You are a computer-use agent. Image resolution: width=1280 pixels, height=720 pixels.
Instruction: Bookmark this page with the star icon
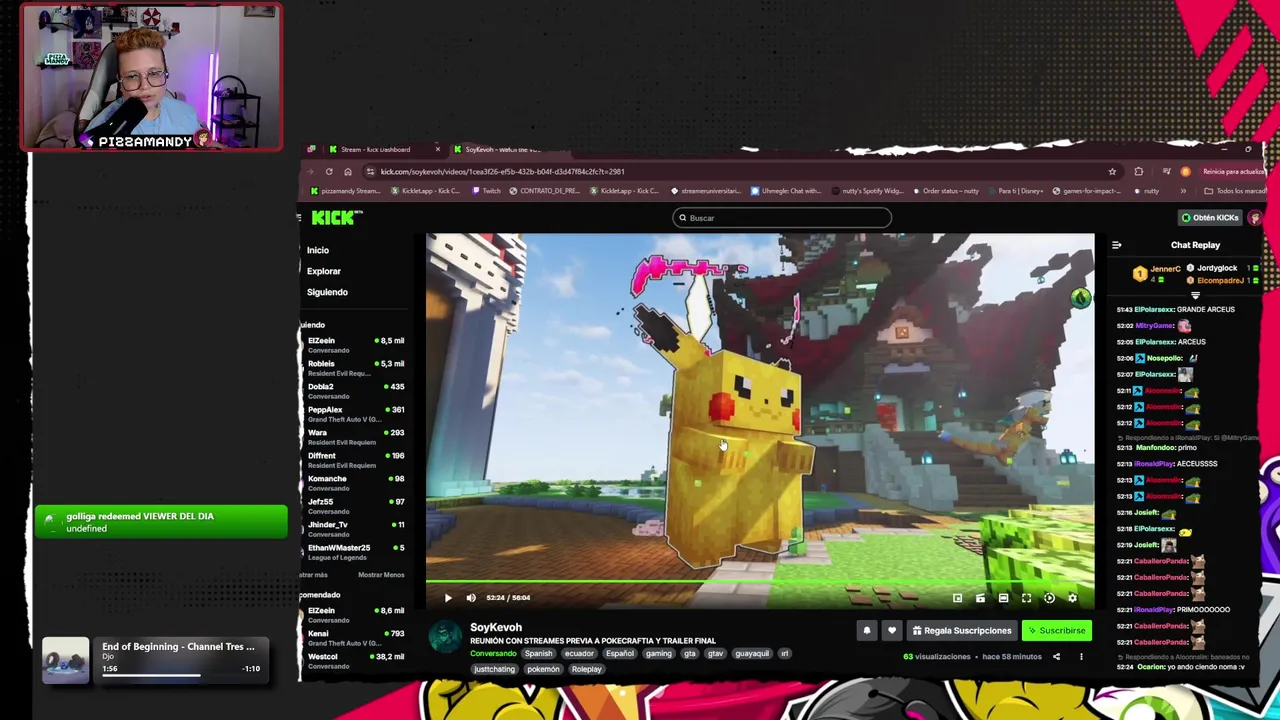pyautogui.click(x=1112, y=172)
